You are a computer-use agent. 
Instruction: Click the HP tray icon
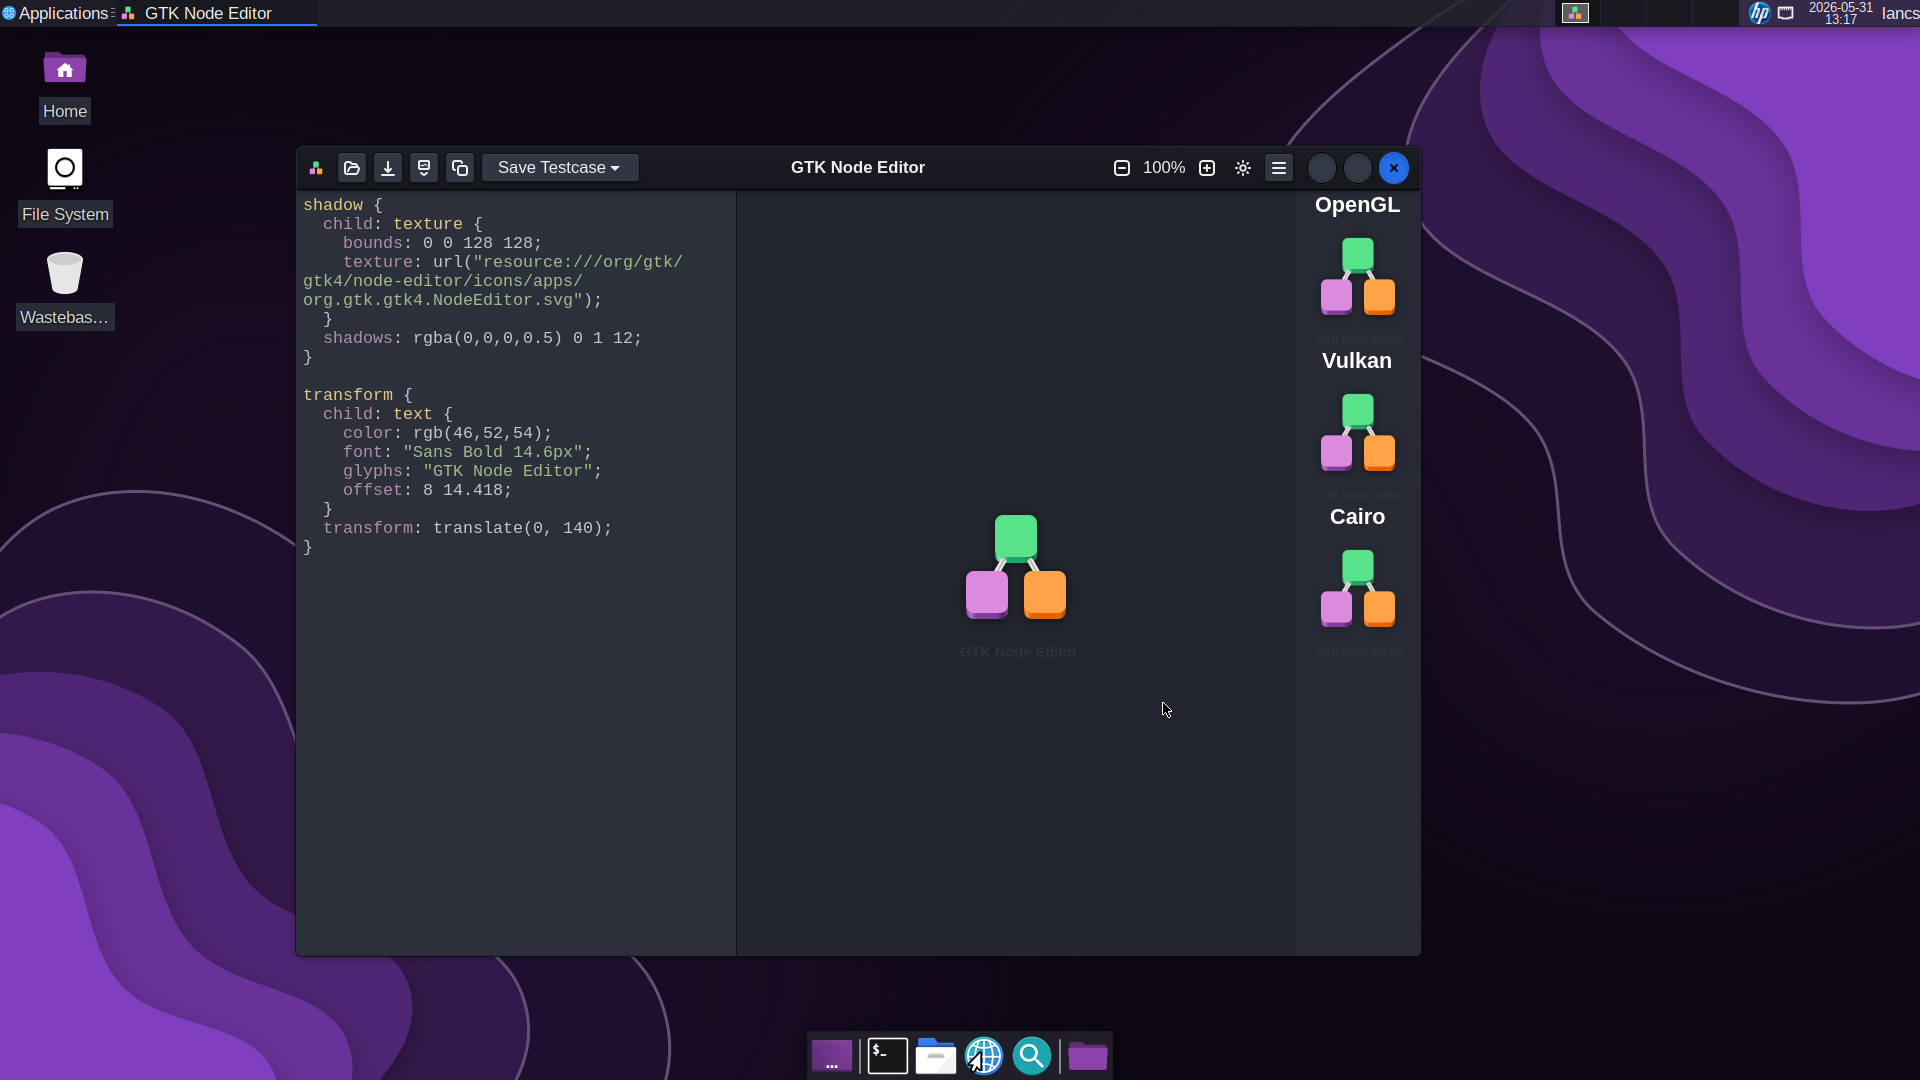[x=1759, y=13]
